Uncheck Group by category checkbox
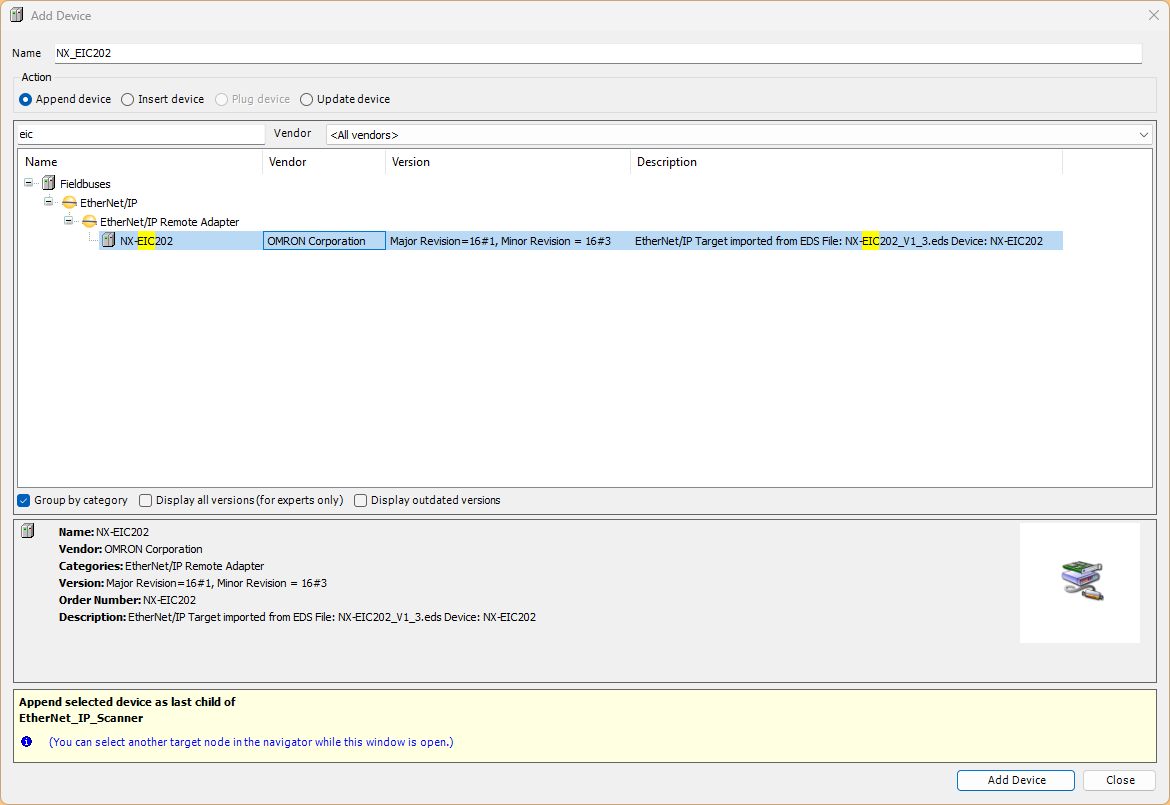This screenshot has width=1170, height=805. 24,501
